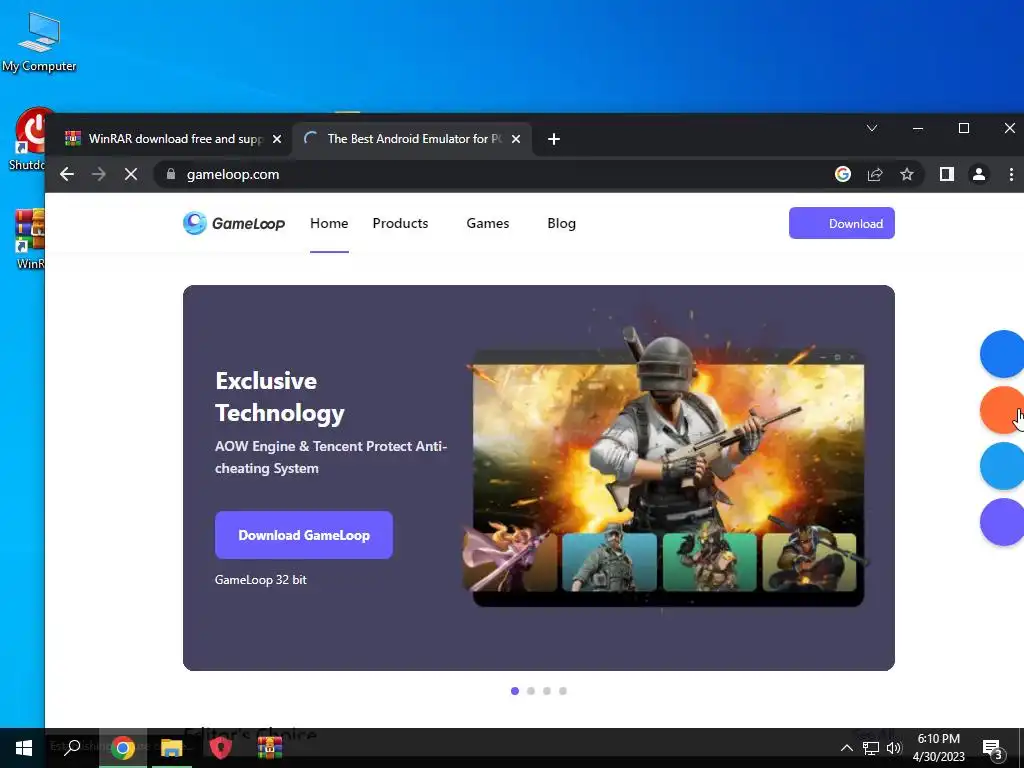Open the Chrome profile avatar icon
Image resolution: width=1024 pixels, height=768 pixels.
click(978, 174)
